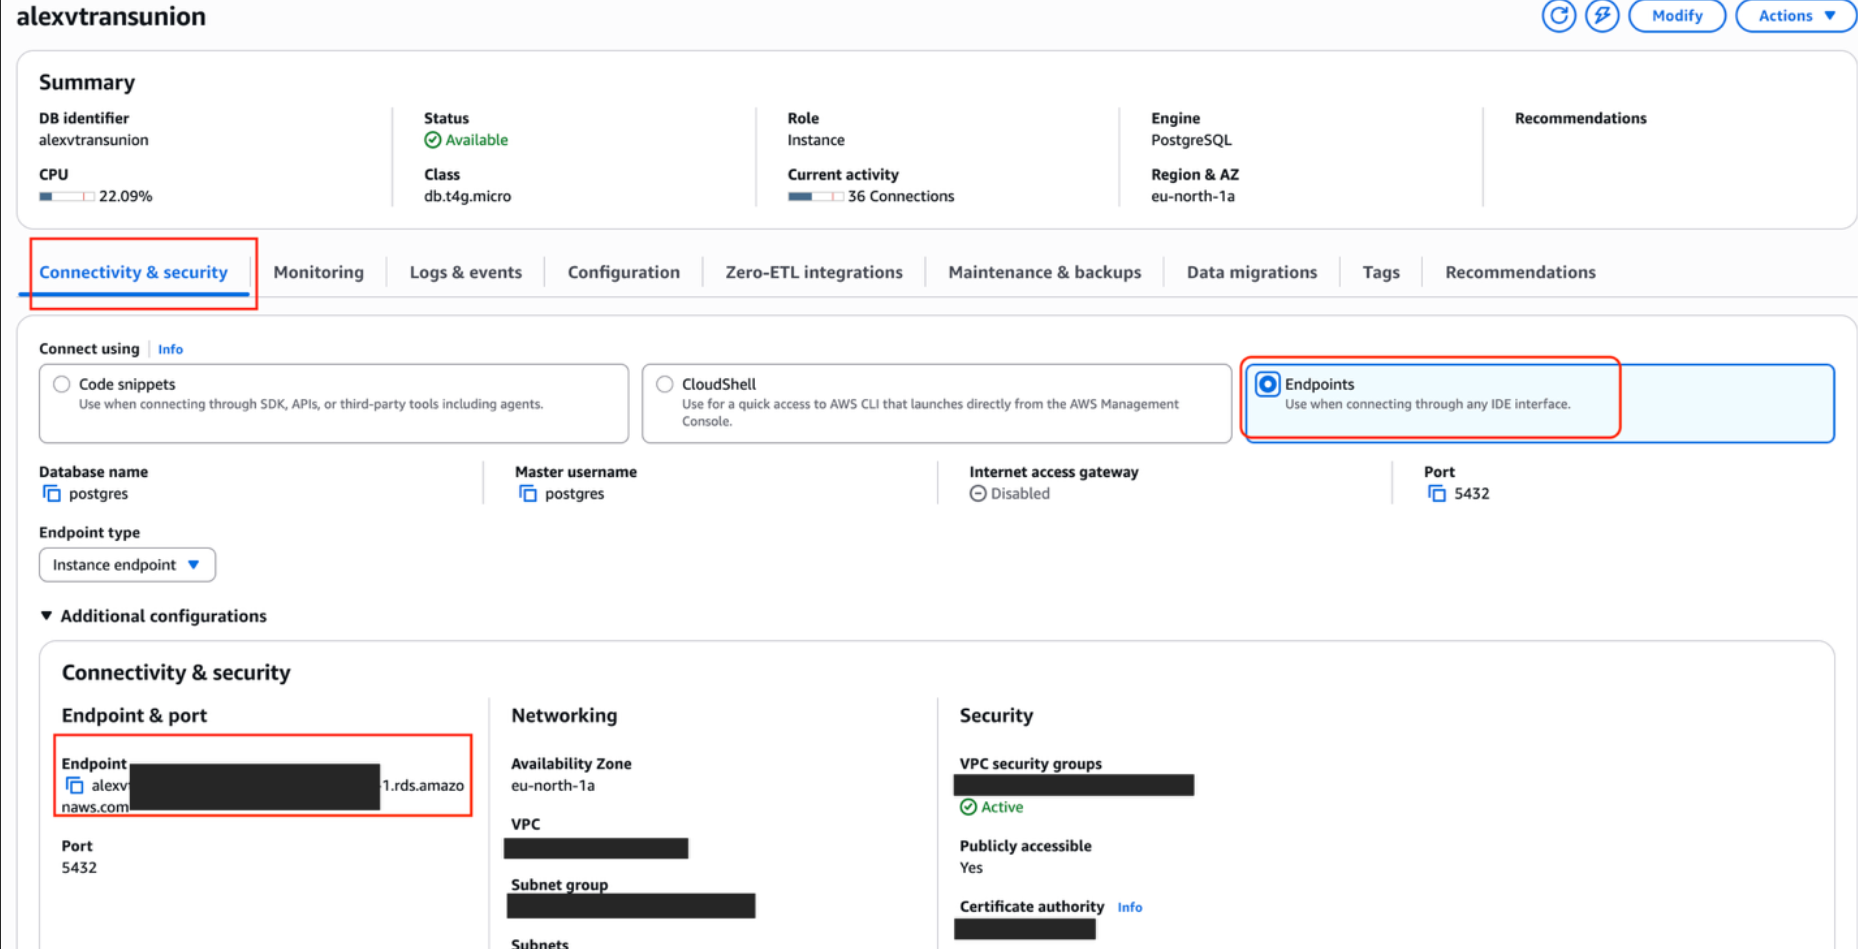The height and width of the screenshot is (949, 1858).
Task: Click the Active security group check icon
Action: (x=968, y=807)
